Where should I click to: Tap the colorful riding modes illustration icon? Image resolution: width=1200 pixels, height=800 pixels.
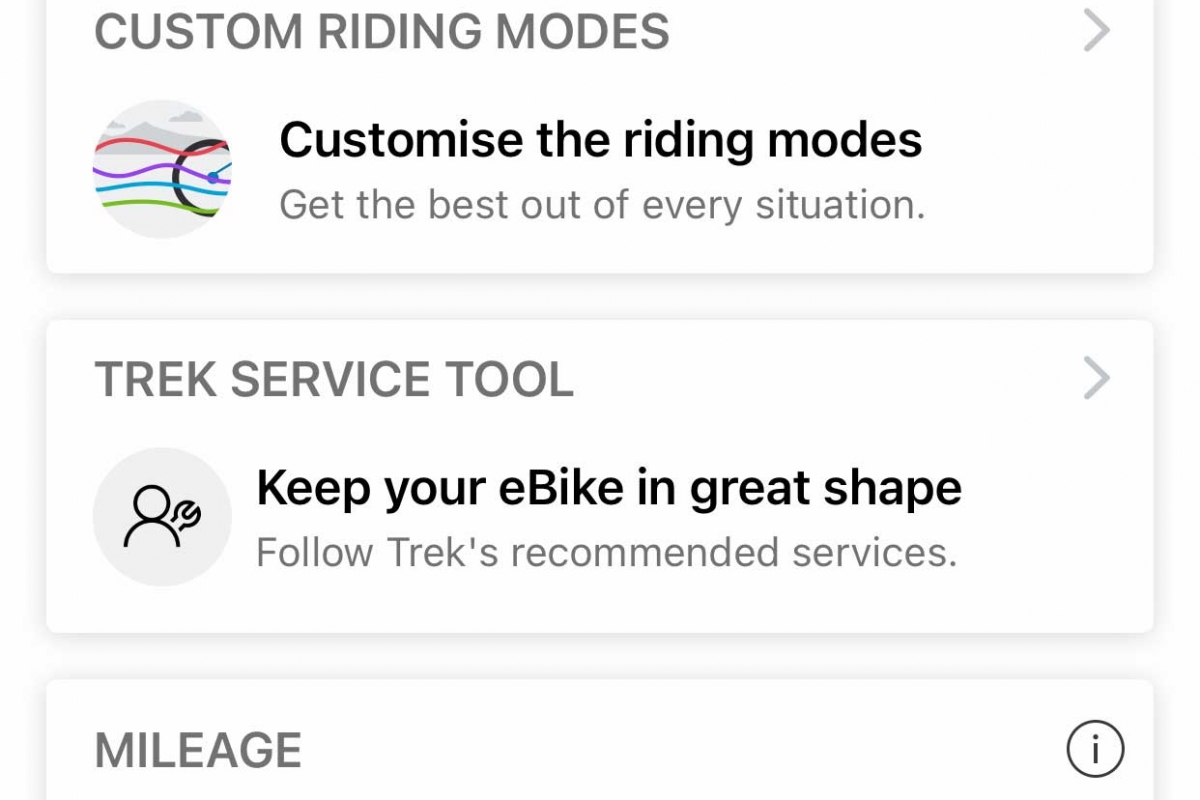coord(162,169)
